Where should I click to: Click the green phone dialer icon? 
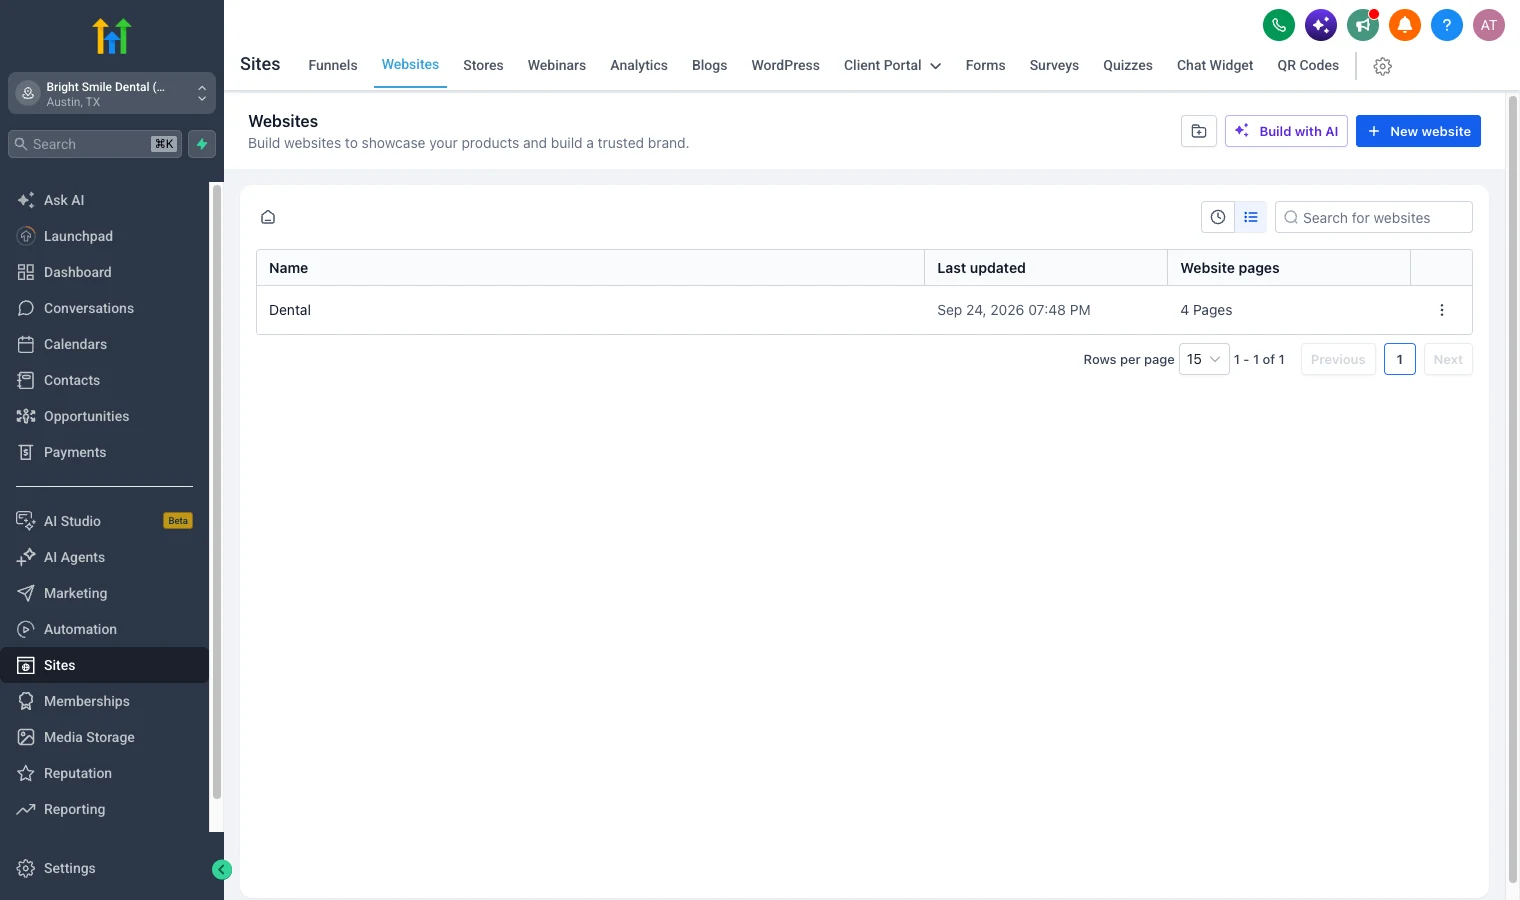point(1279,25)
